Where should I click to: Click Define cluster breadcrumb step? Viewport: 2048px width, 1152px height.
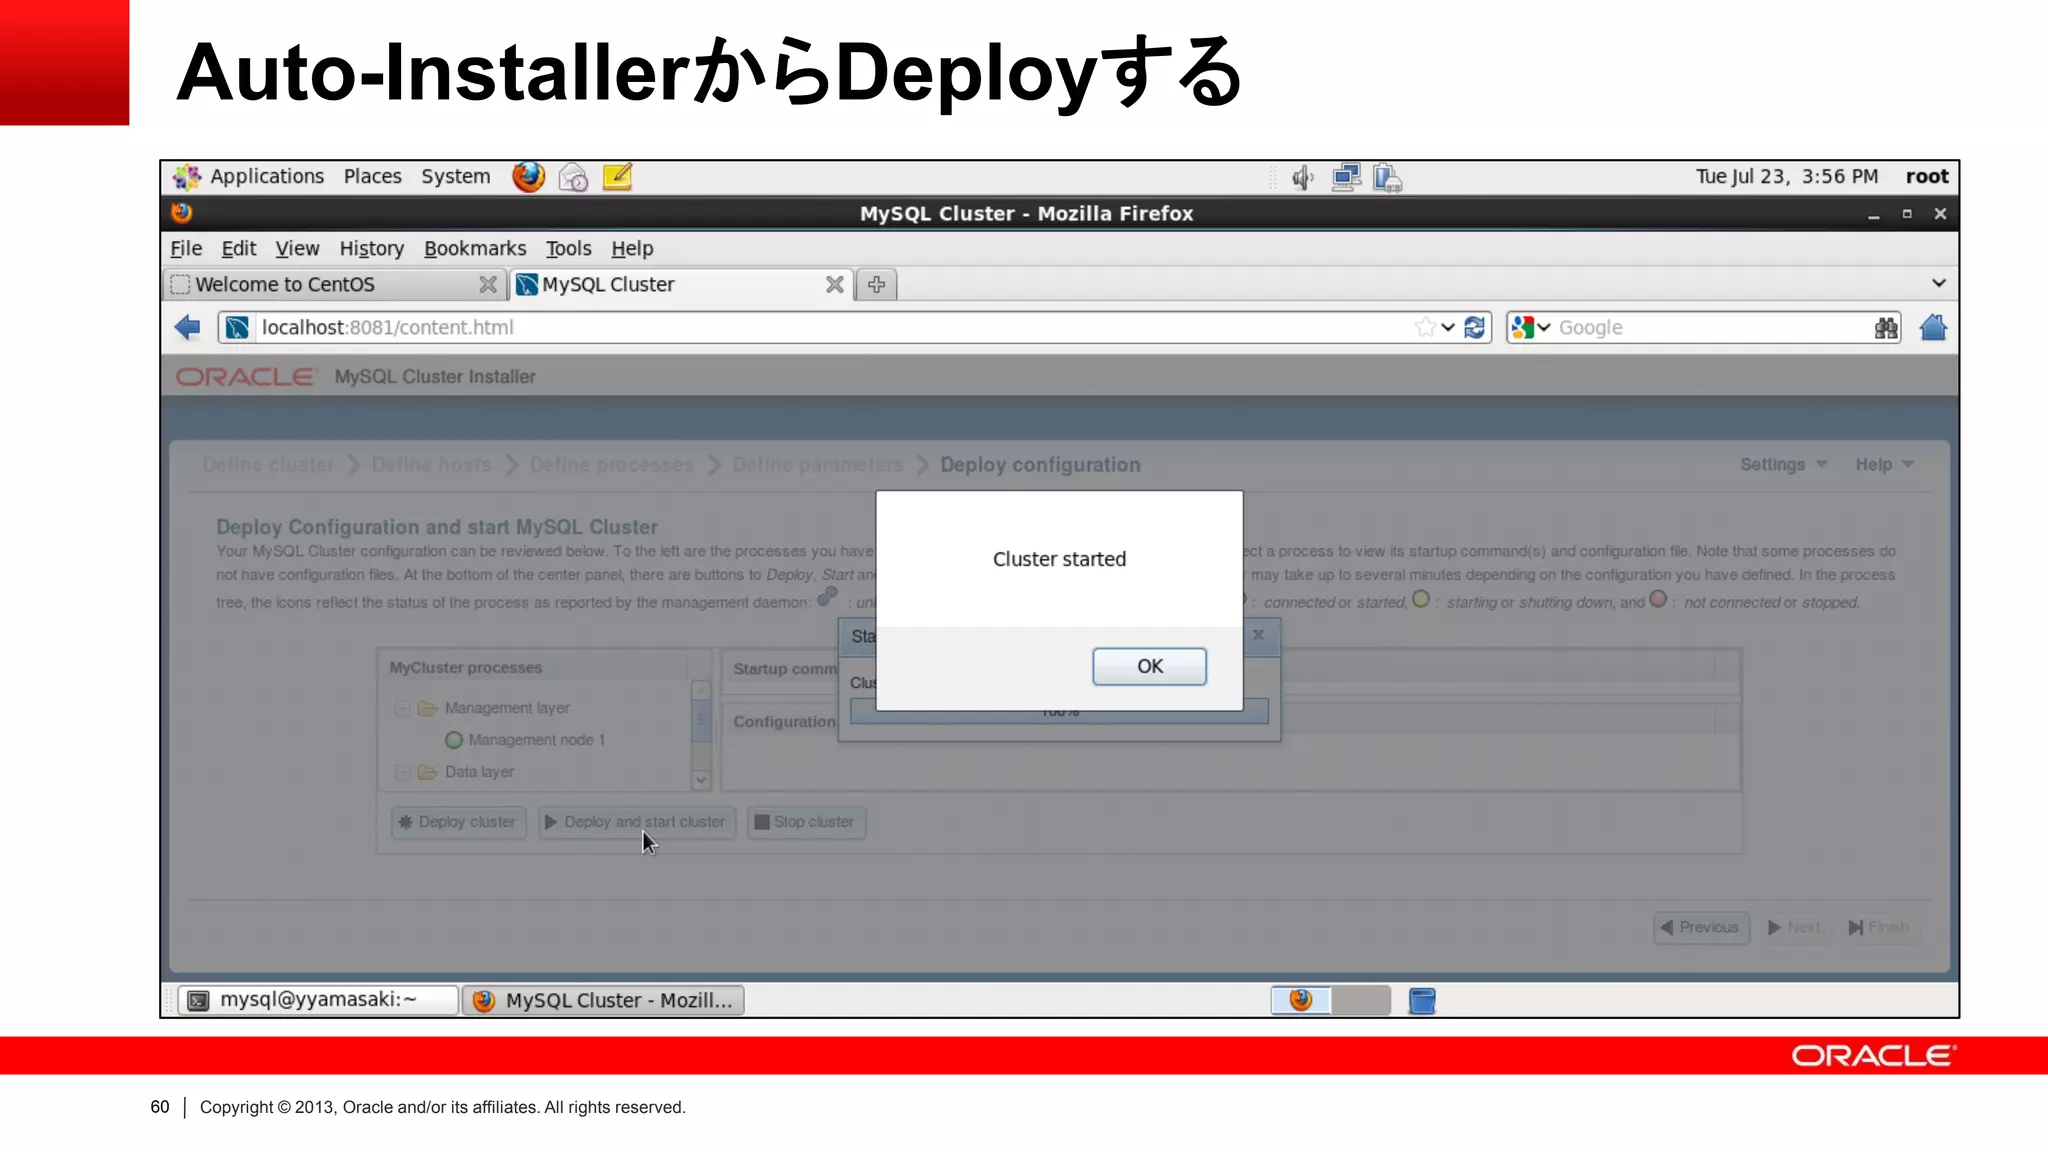[268, 465]
